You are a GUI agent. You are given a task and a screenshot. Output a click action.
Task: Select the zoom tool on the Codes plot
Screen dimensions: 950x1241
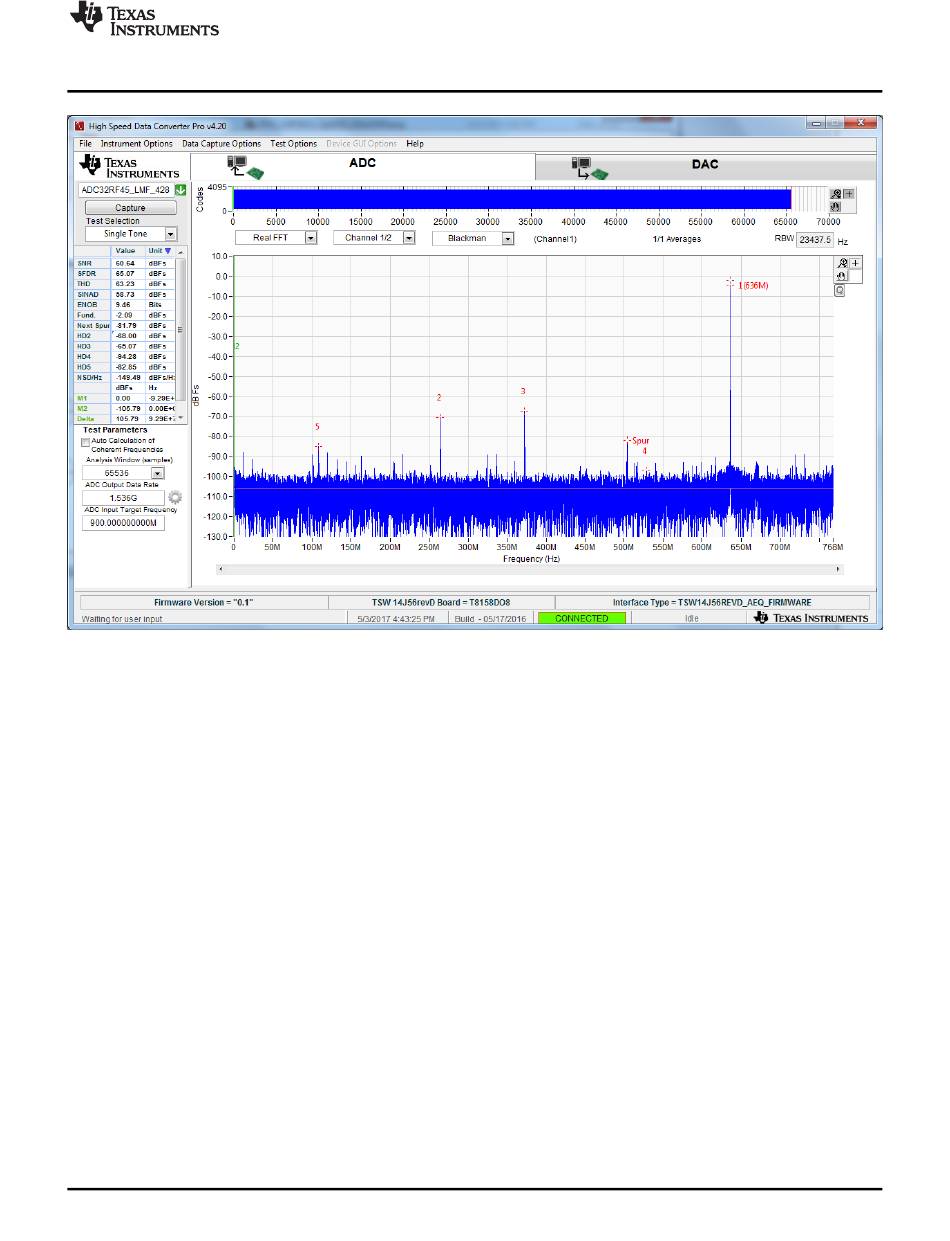coord(838,194)
